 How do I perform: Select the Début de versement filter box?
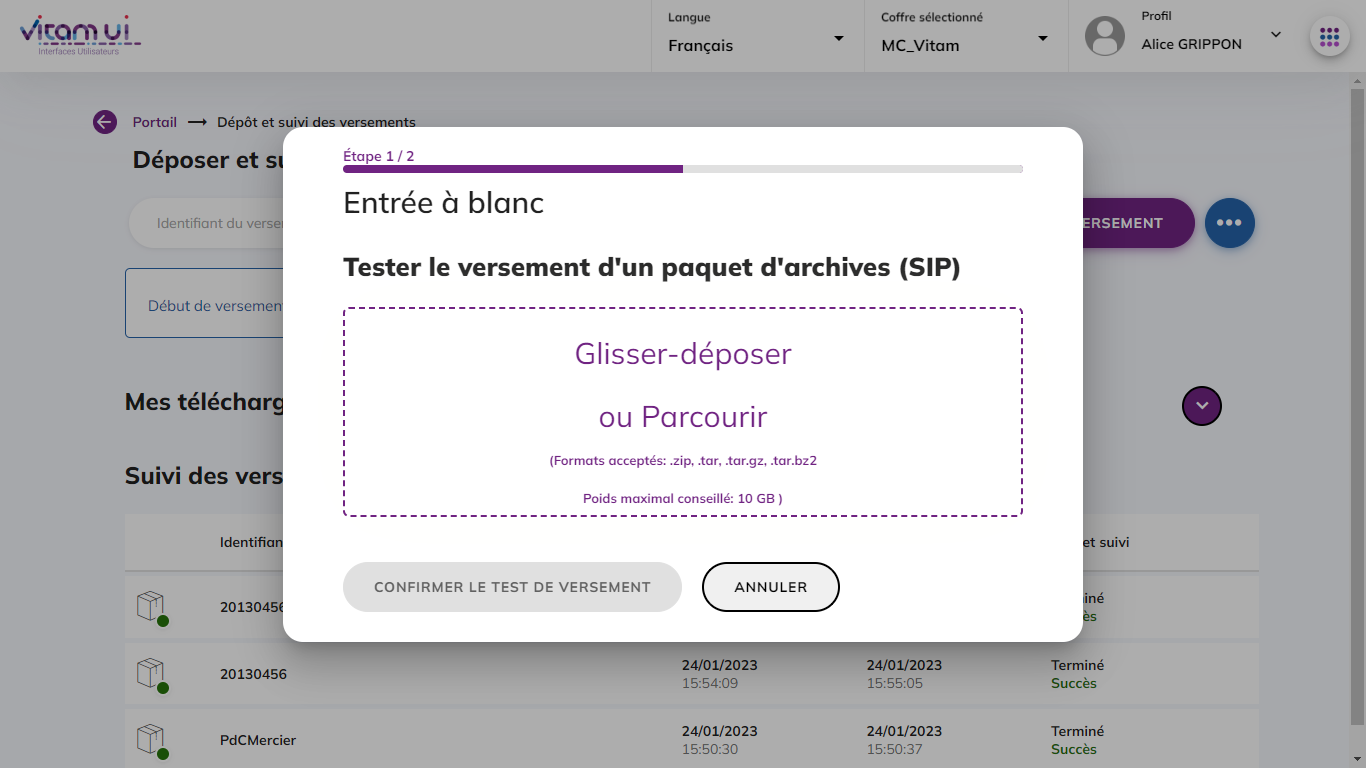[x=204, y=304]
